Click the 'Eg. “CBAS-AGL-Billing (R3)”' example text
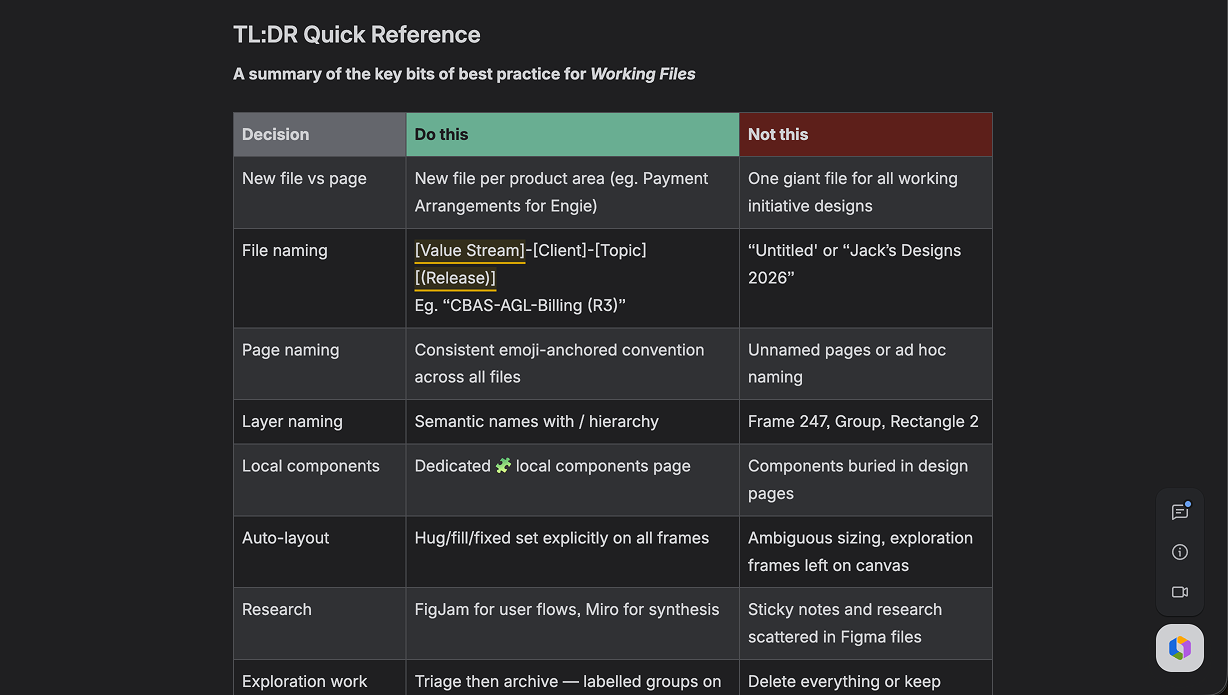1228x695 pixels. click(x=520, y=305)
